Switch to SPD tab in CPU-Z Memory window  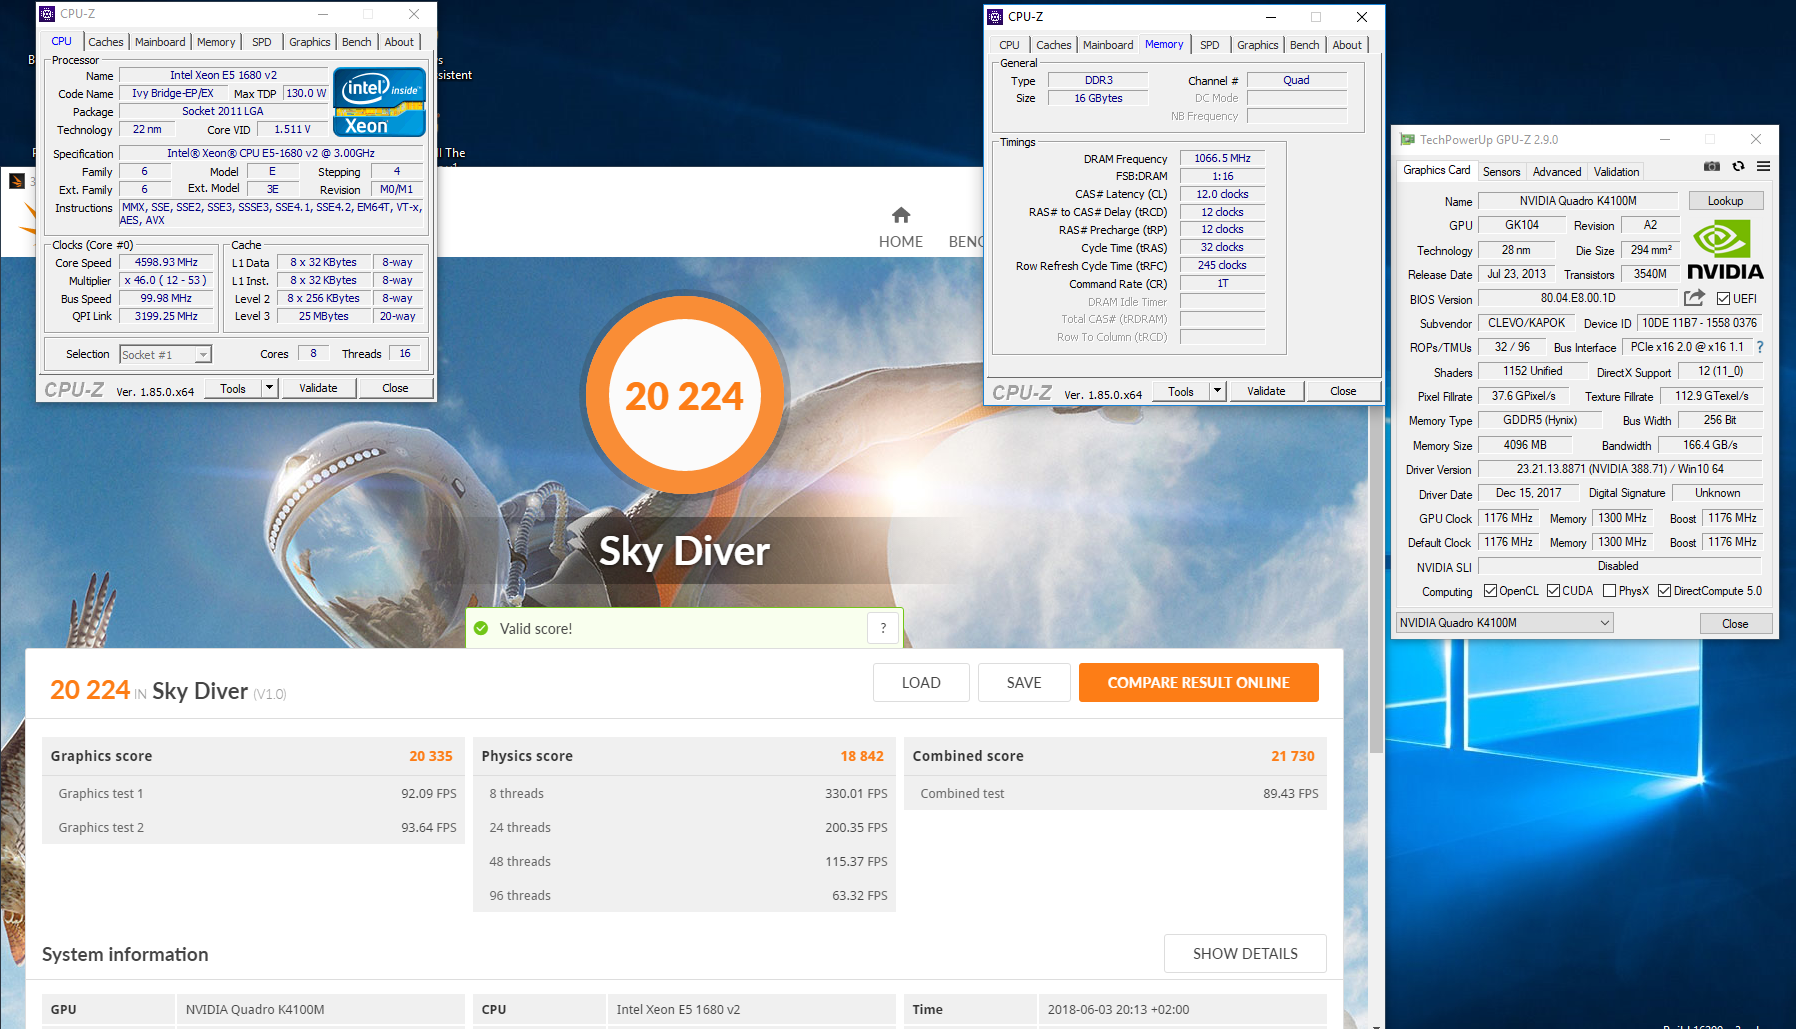coord(1210,45)
